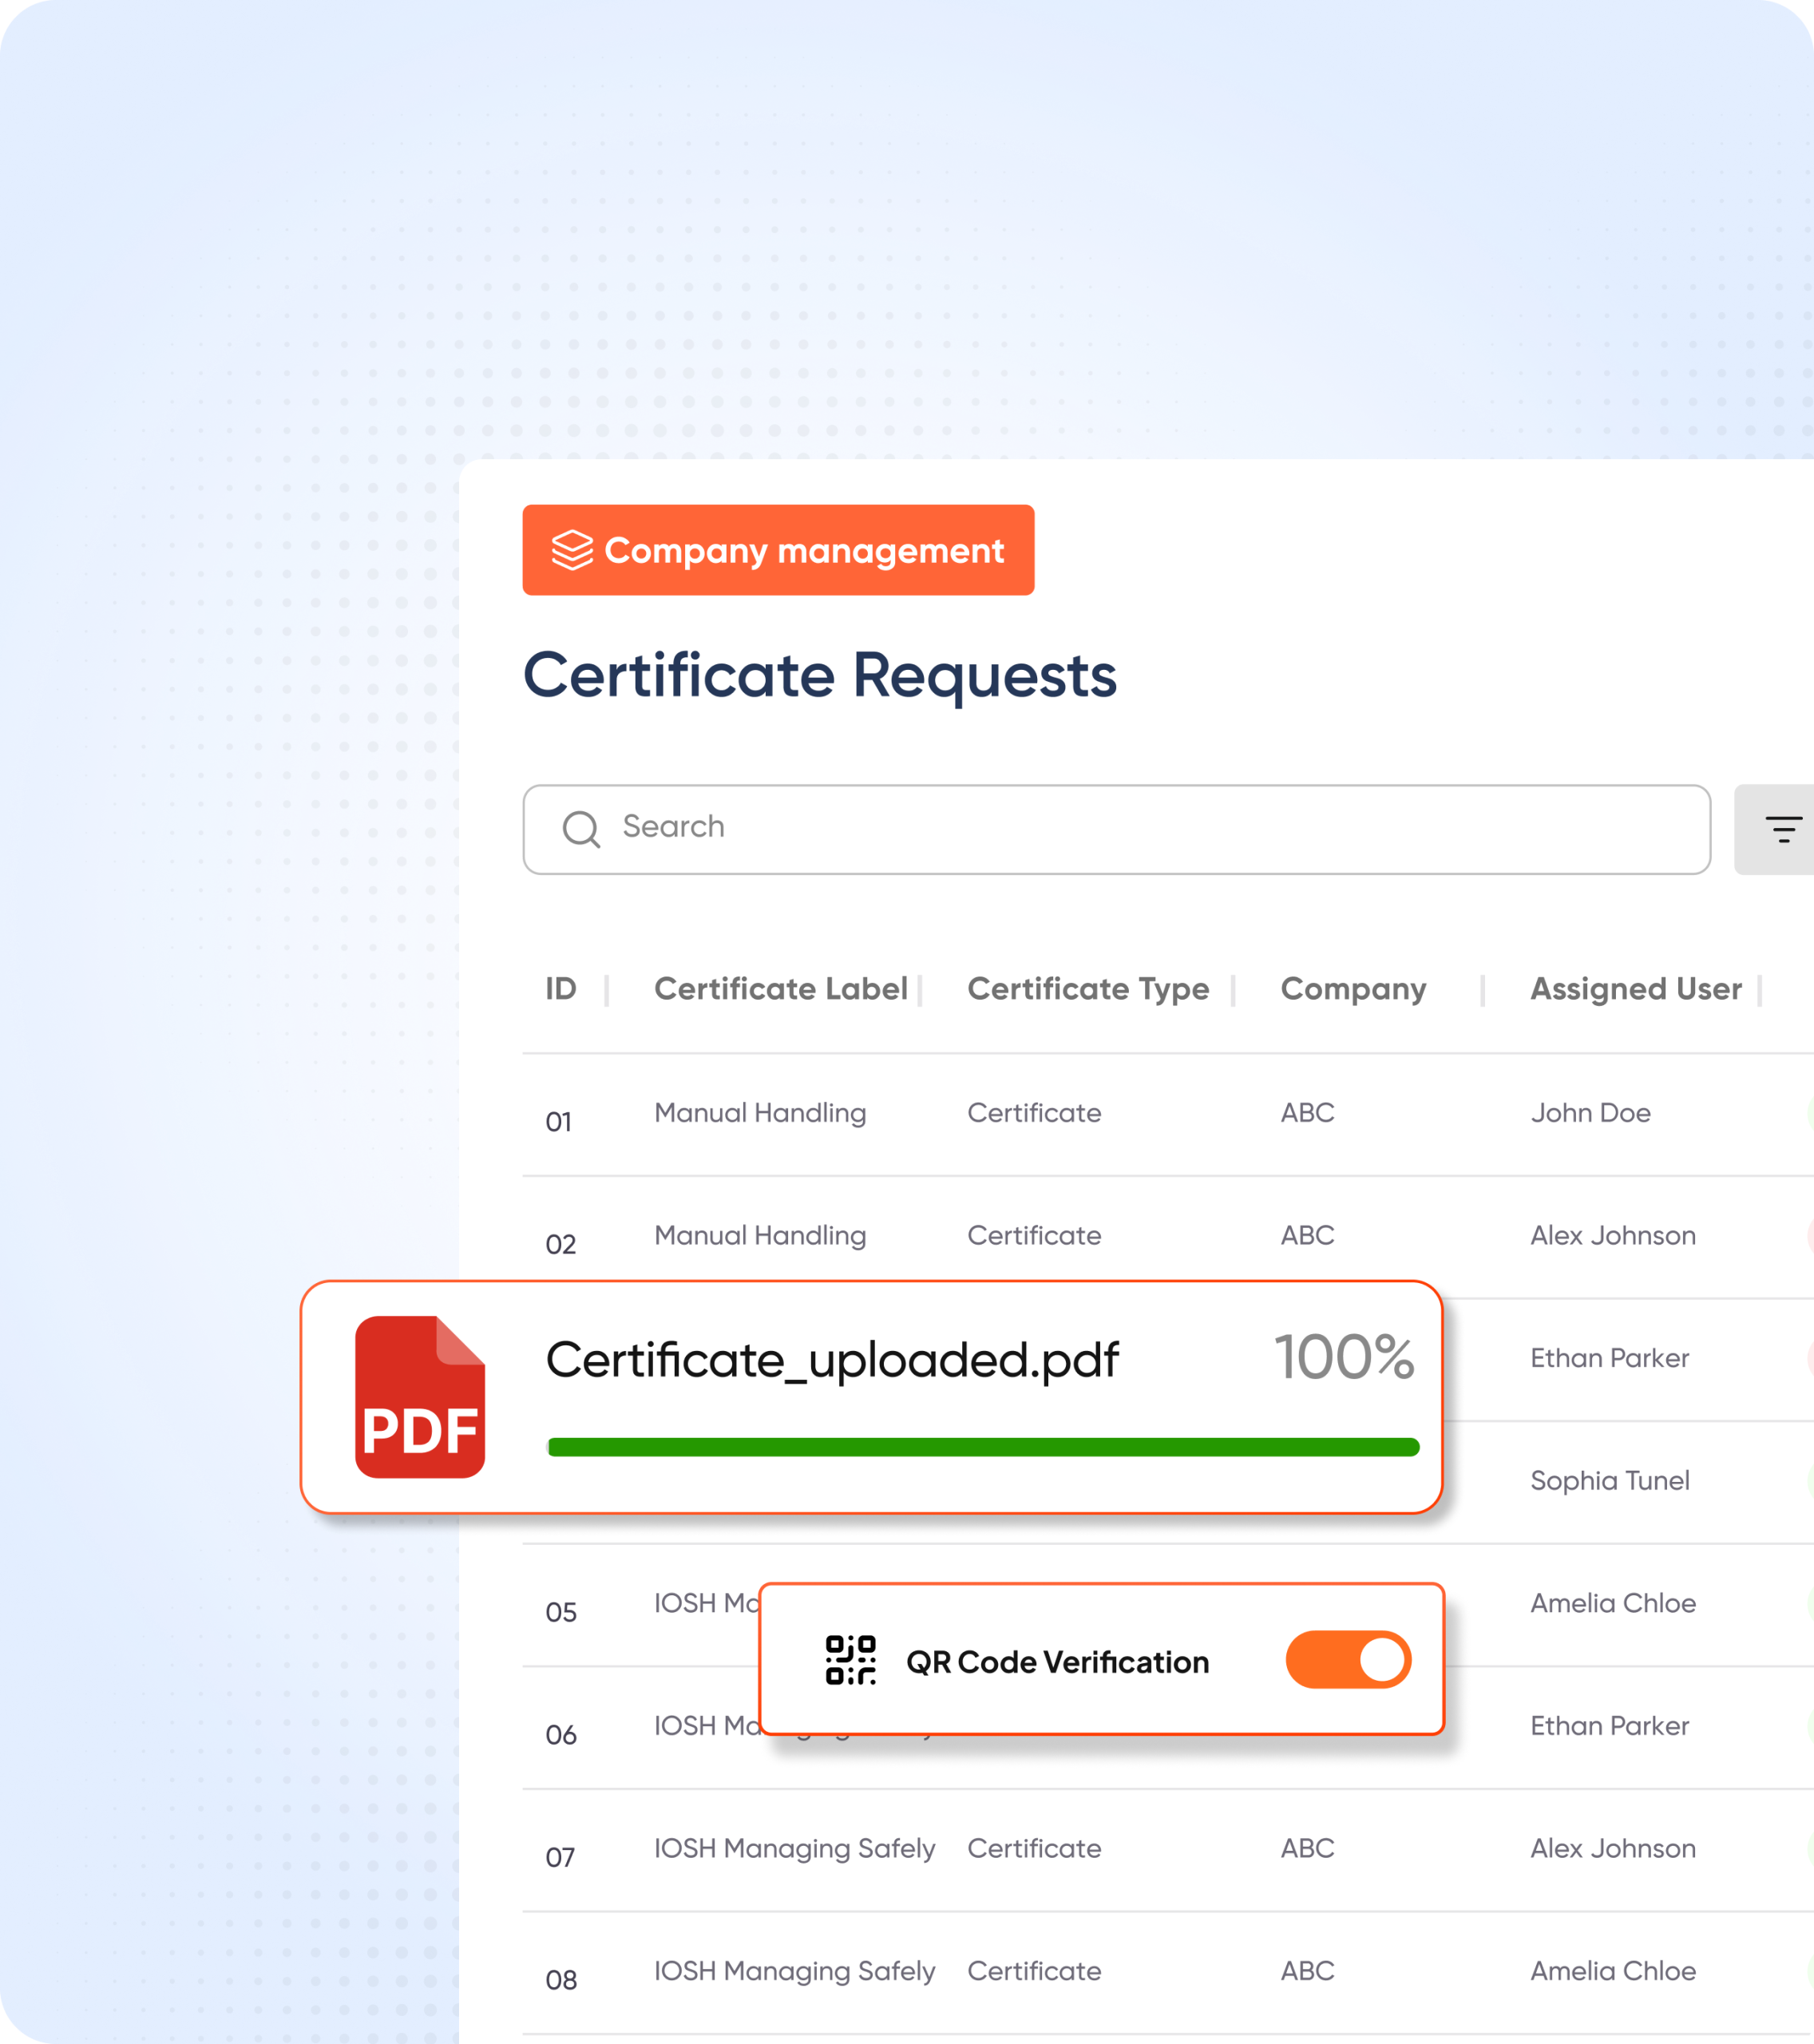Click the filter icon beside the search bar

tap(1783, 829)
